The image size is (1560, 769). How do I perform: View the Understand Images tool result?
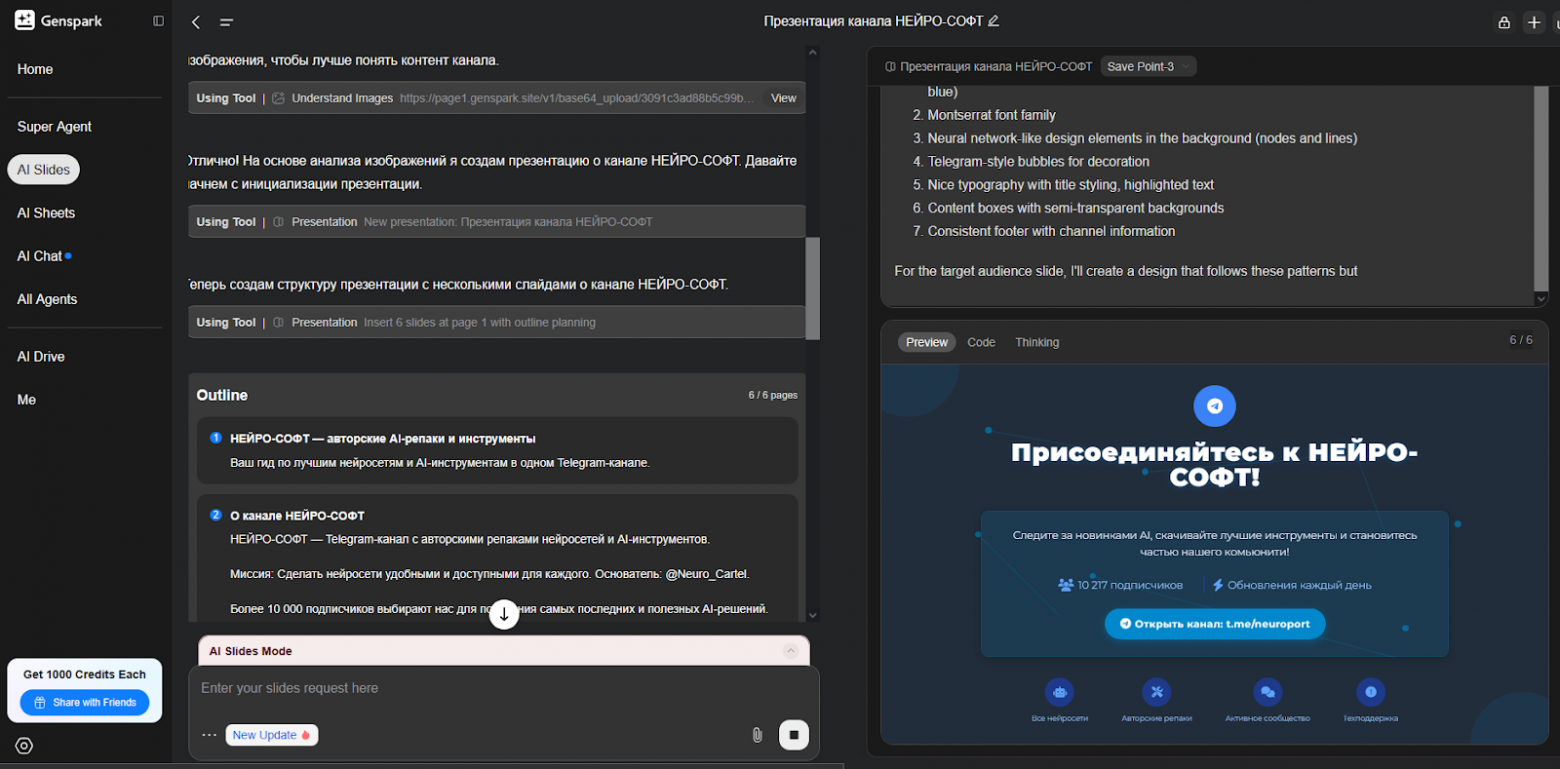click(x=784, y=98)
